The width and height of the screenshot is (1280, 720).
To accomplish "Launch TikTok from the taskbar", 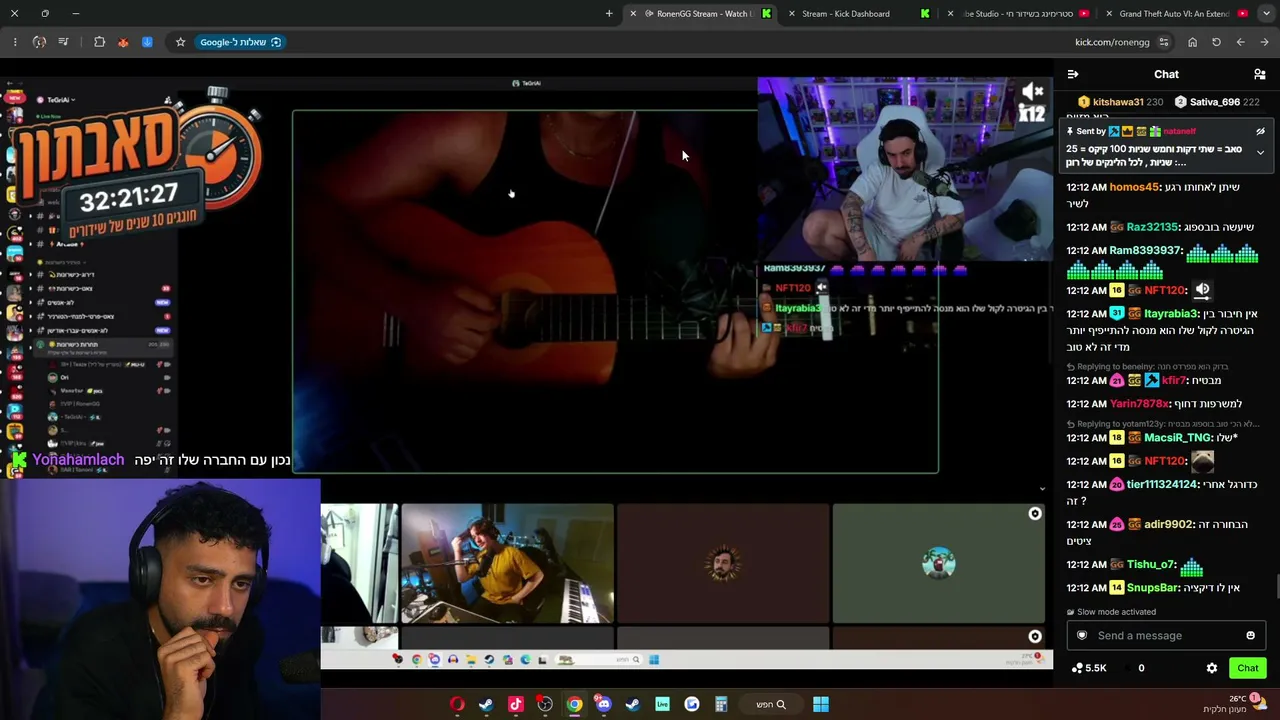I will (x=516, y=704).
